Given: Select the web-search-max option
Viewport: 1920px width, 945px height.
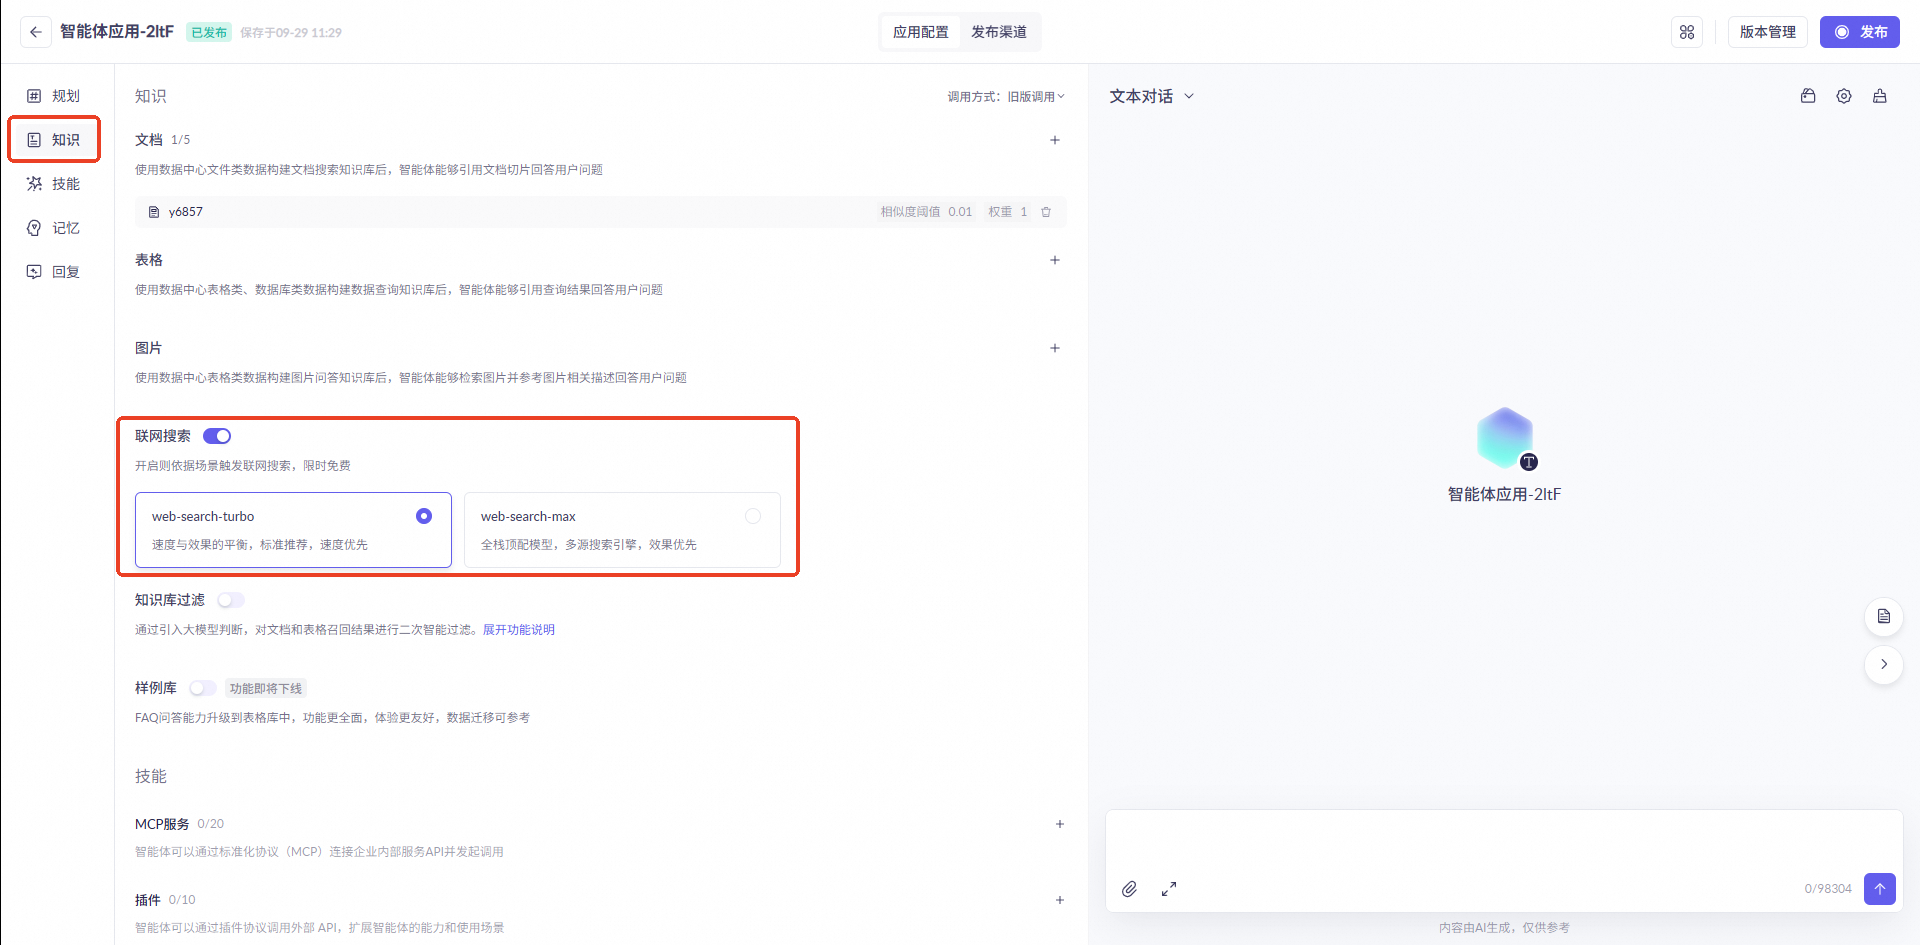Looking at the screenshot, I should pyautogui.click(x=622, y=530).
